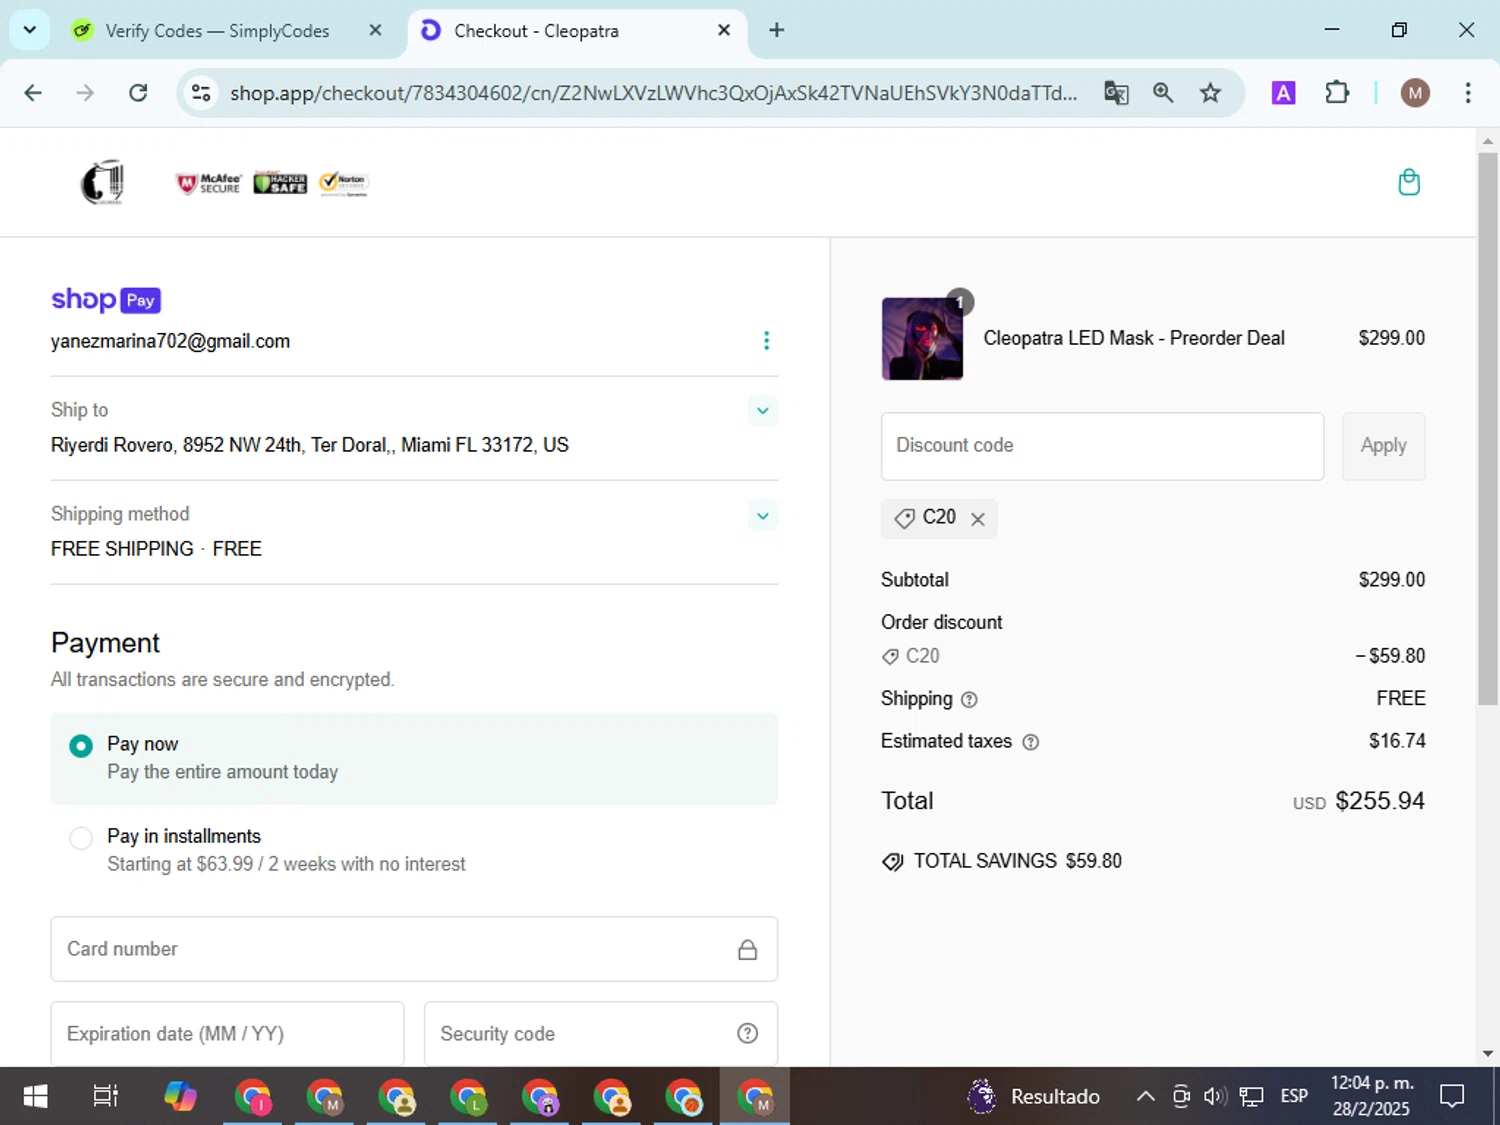Click the lock icon in Card number field
Screen dimensions: 1500x1125
(x=747, y=950)
